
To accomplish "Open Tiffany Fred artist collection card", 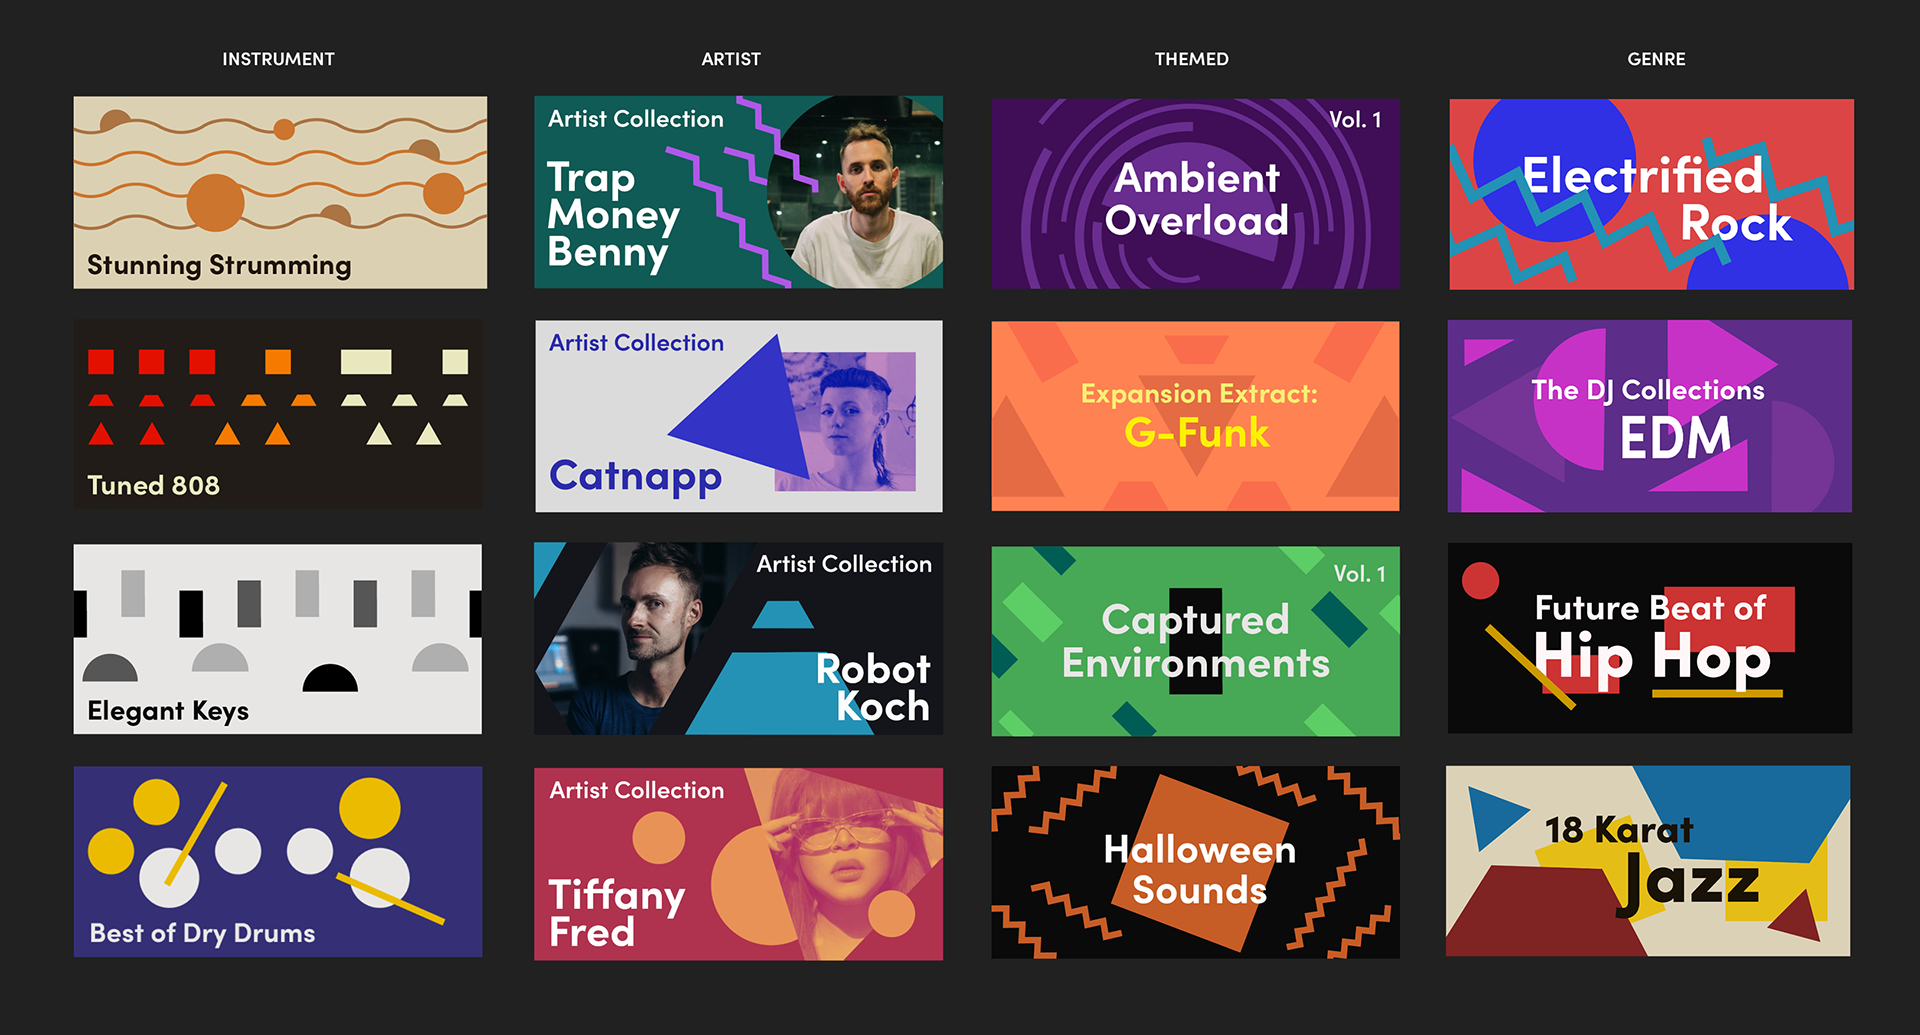I will [738, 864].
